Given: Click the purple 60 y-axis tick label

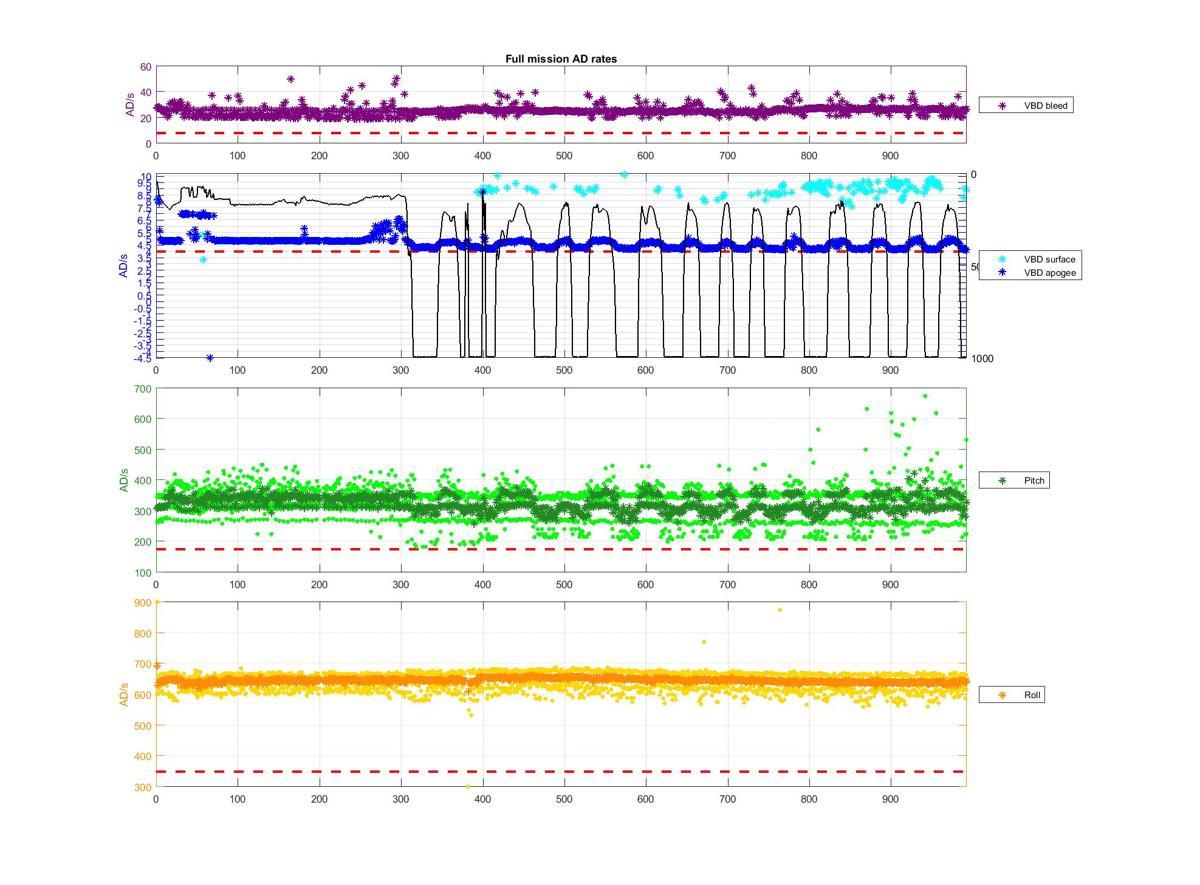Looking at the screenshot, I should pyautogui.click(x=146, y=67).
